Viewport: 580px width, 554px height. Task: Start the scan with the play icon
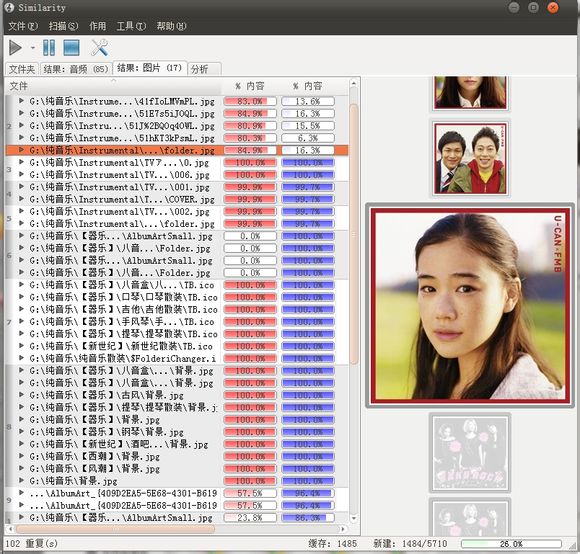point(16,48)
